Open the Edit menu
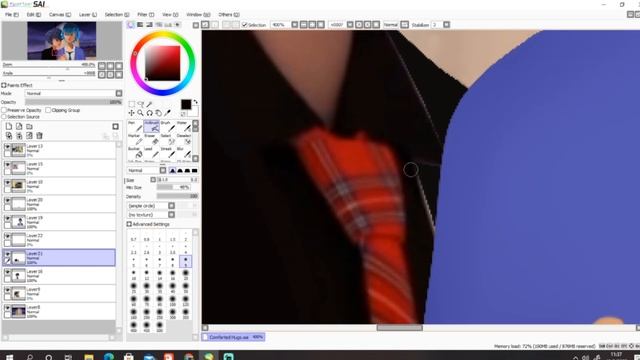This screenshot has height=360, width=640. point(33,15)
